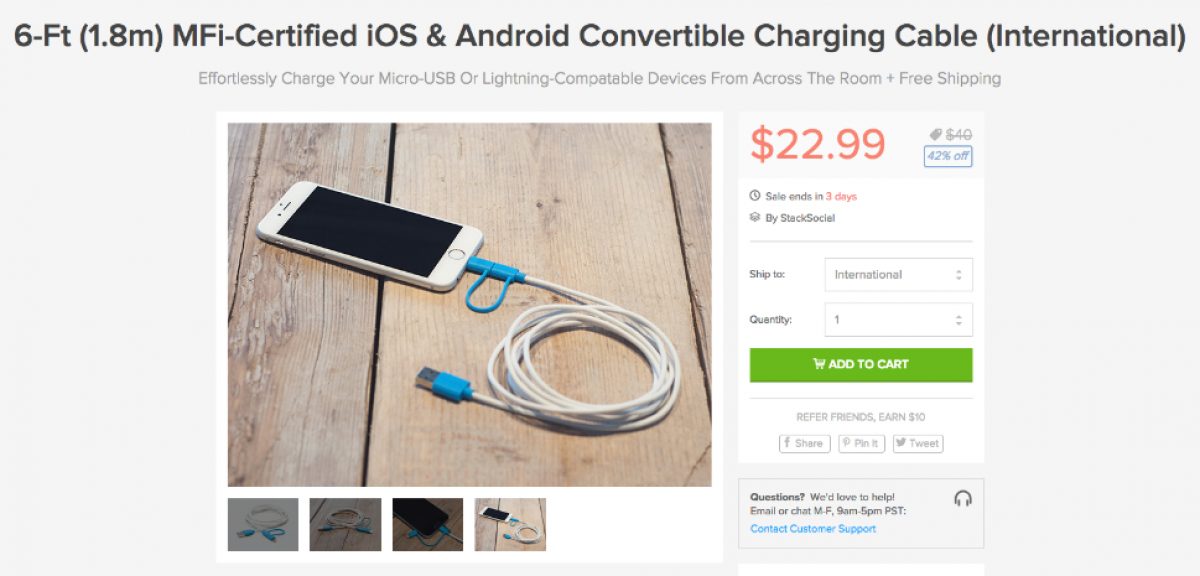Click the main product photo
Image resolution: width=1200 pixels, height=576 pixels.
point(469,304)
